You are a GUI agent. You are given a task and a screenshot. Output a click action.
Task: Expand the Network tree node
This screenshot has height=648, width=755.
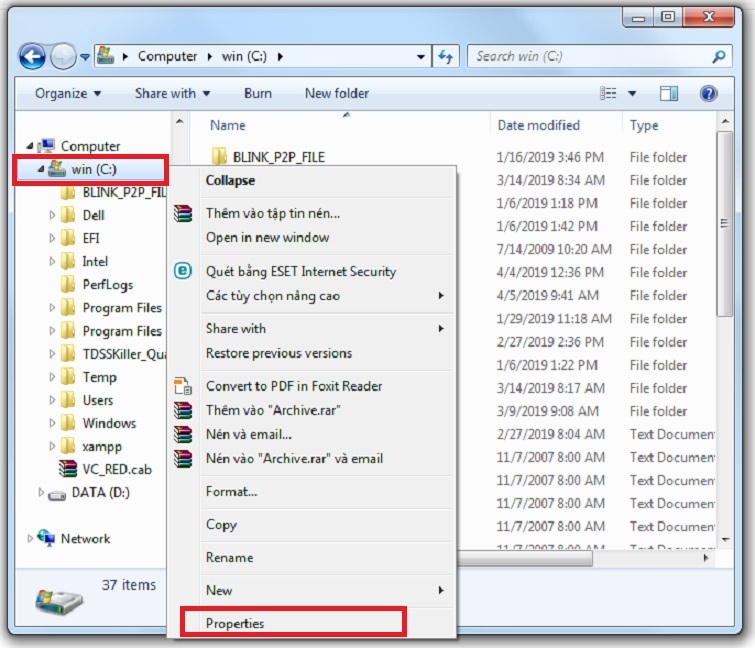30,538
